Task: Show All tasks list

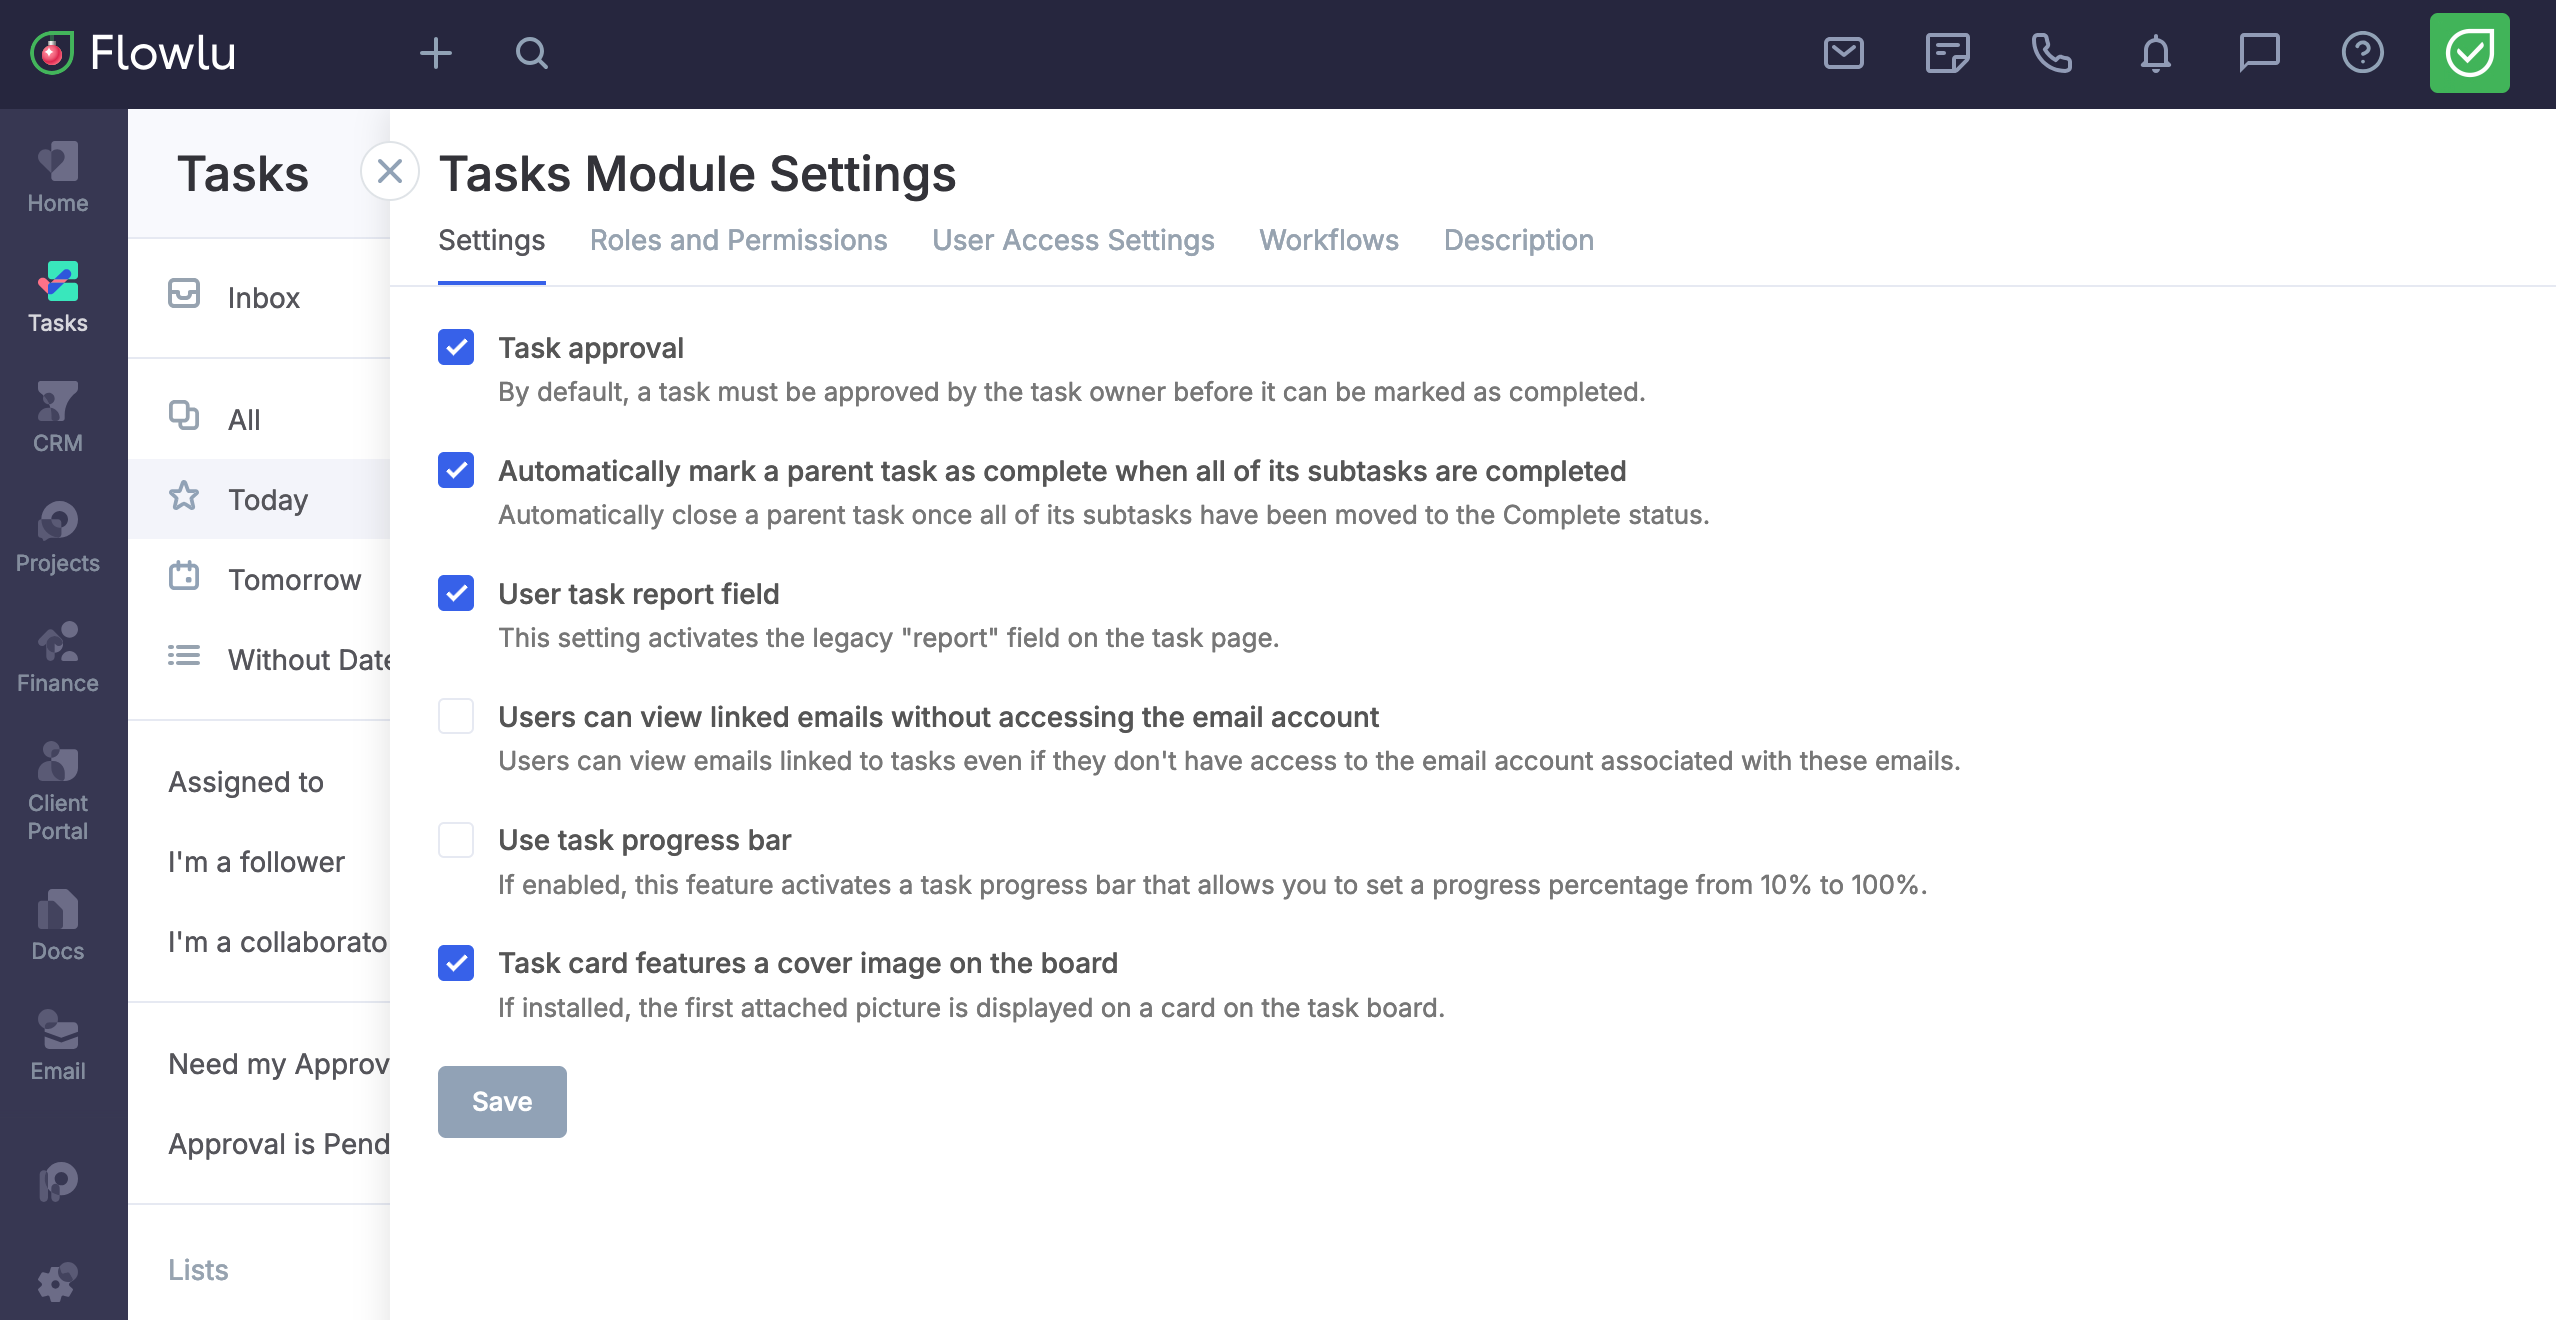Action: coord(259,419)
